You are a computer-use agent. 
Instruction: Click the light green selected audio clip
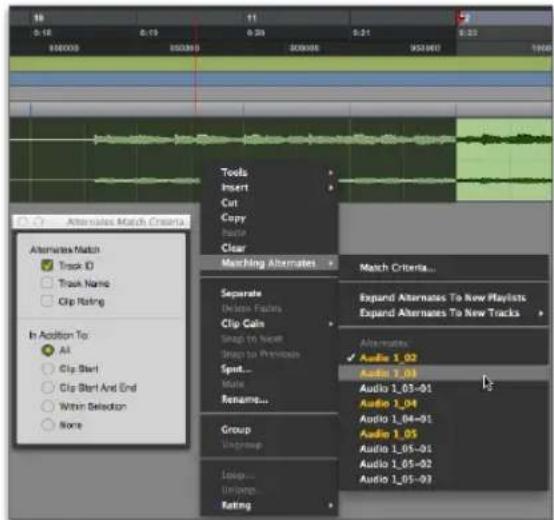[x=505, y=160]
